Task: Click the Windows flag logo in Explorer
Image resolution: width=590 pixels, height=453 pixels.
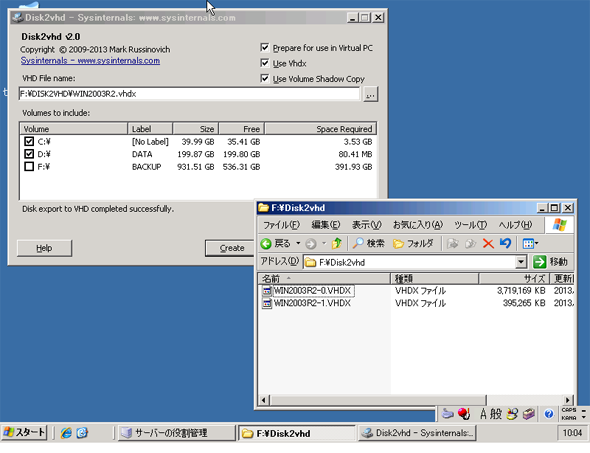Action: coord(560,225)
